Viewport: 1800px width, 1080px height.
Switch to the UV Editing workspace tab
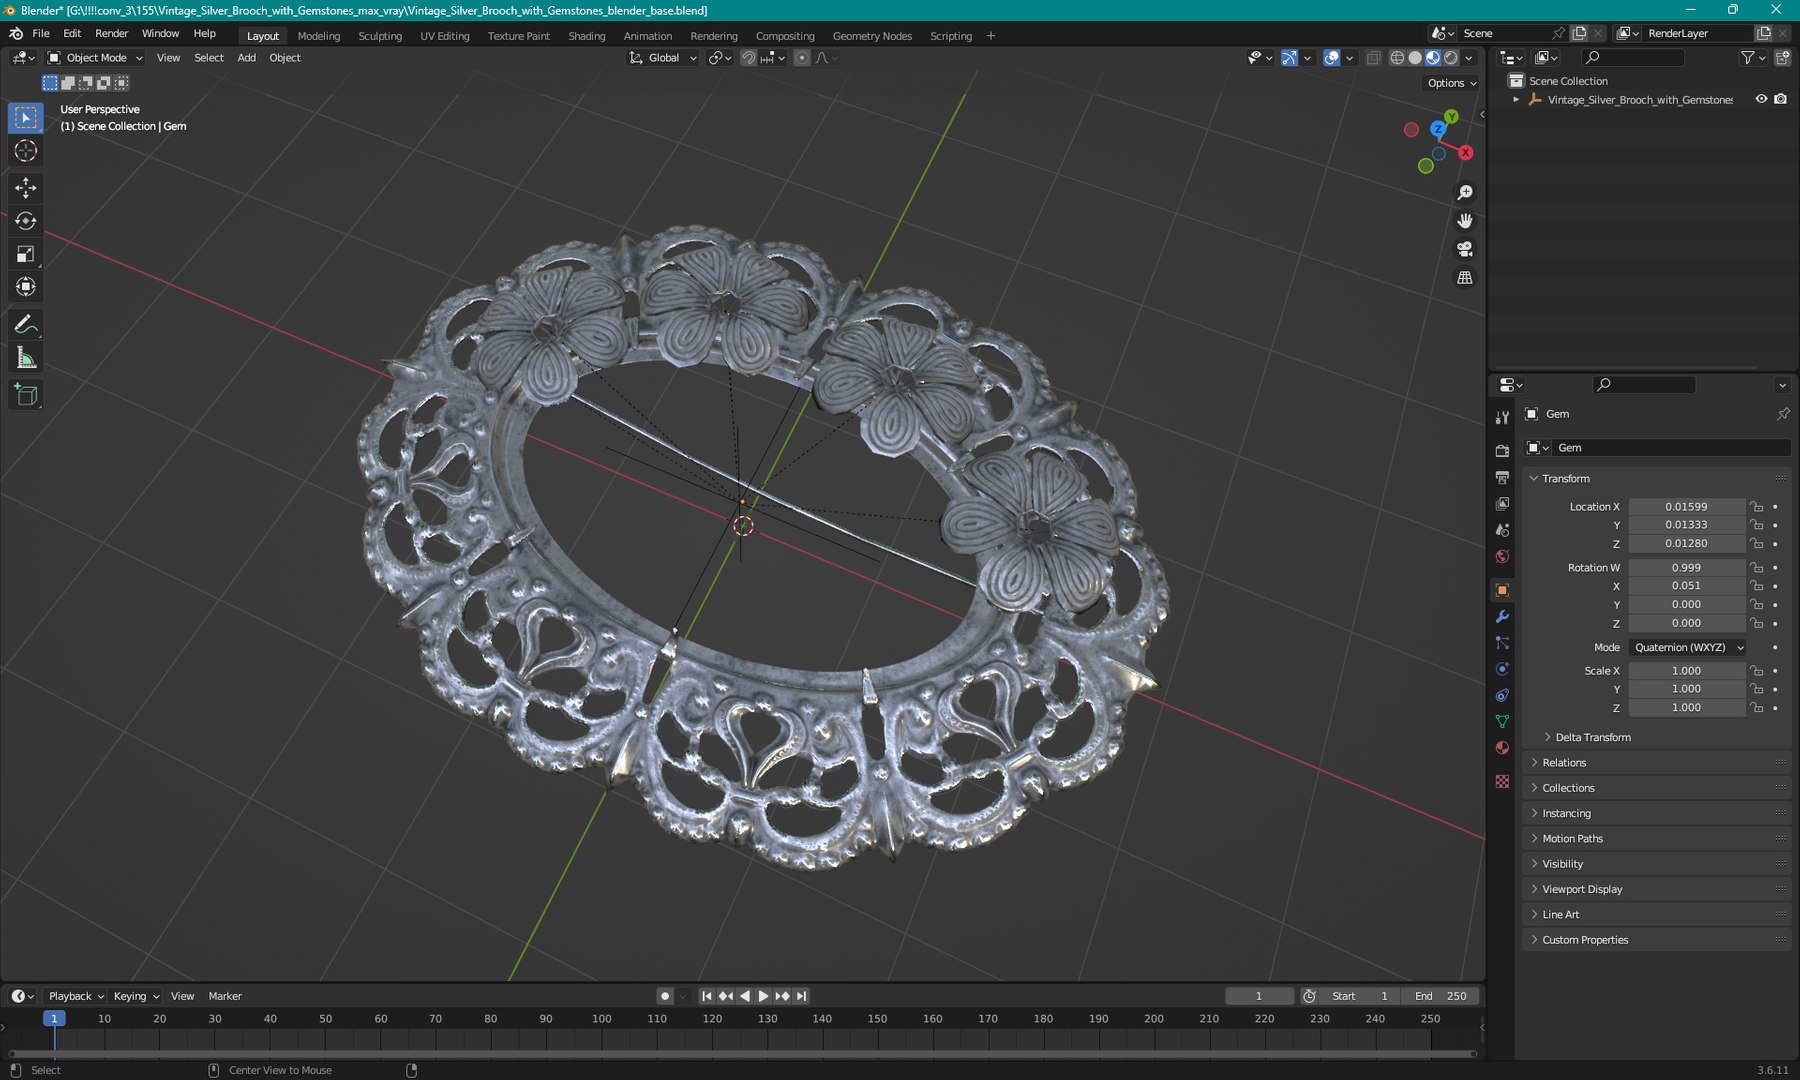pyautogui.click(x=444, y=36)
